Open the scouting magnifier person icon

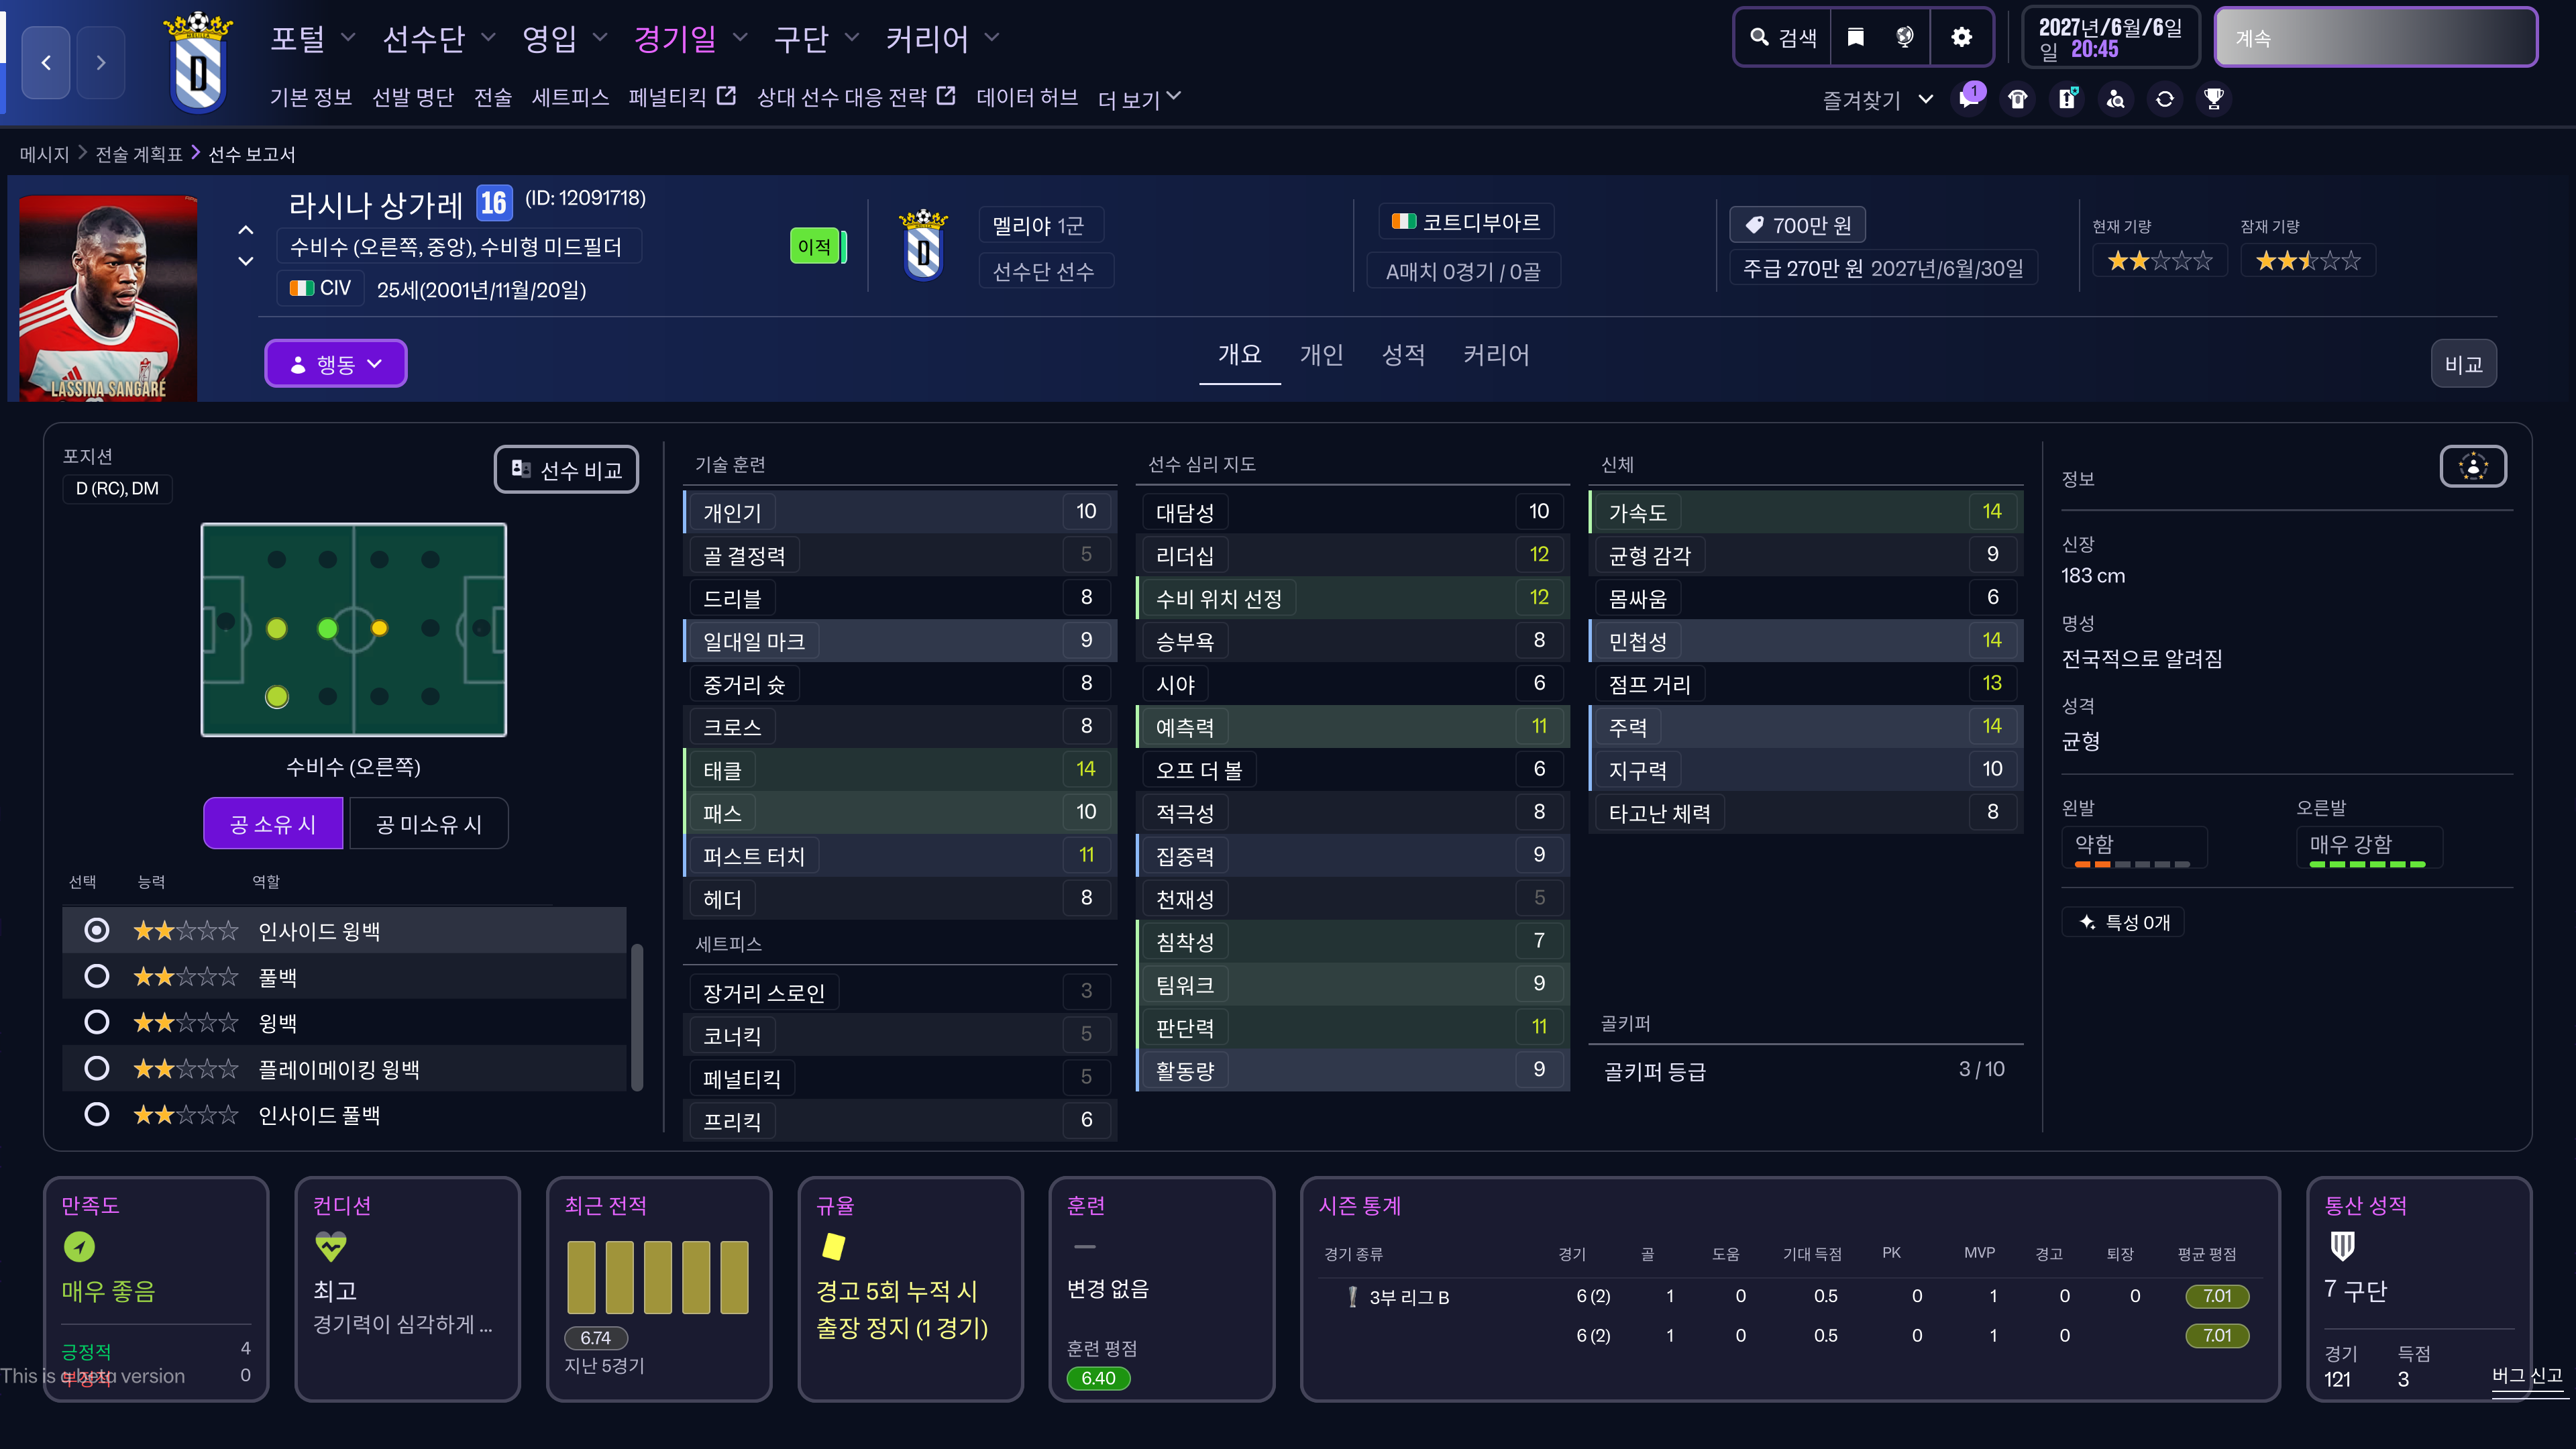tap(2116, 99)
